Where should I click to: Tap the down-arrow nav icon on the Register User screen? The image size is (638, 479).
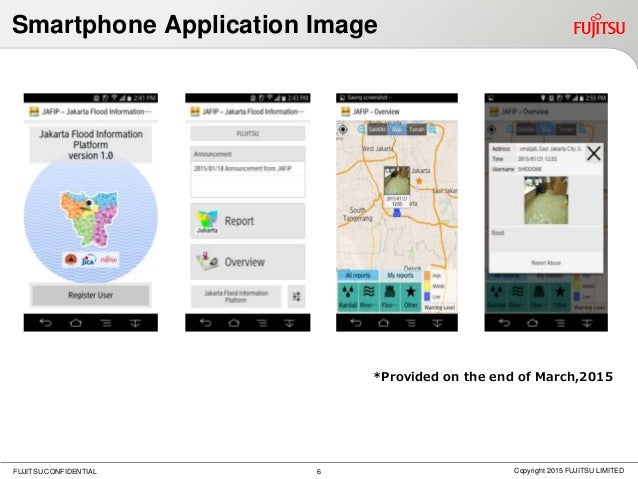[x=135, y=323]
